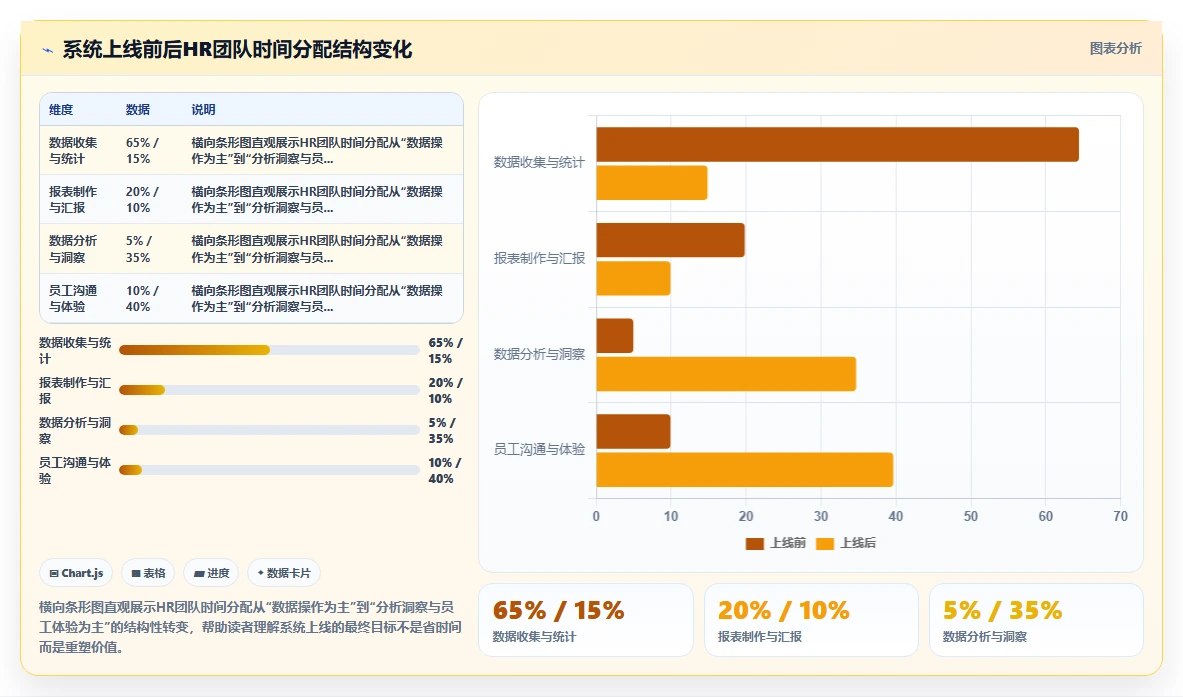Click the 数据收集与统计 chart axis label
The height and width of the screenshot is (697, 1183).
coord(539,162)
